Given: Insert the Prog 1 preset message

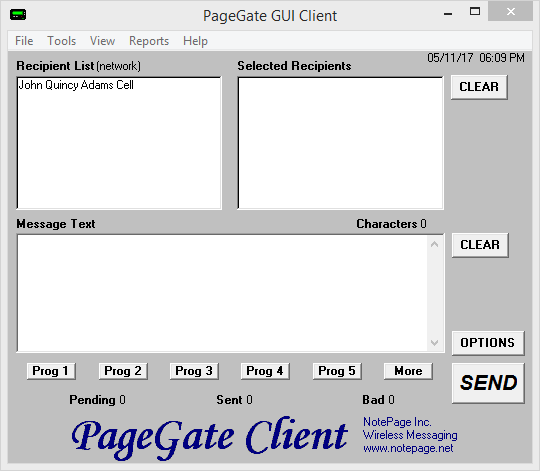Looking at the screenshot, I should 51,371.
